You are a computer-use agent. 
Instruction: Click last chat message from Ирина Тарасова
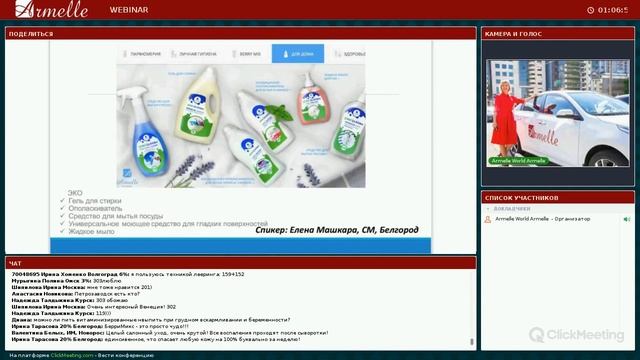(156, 340)
